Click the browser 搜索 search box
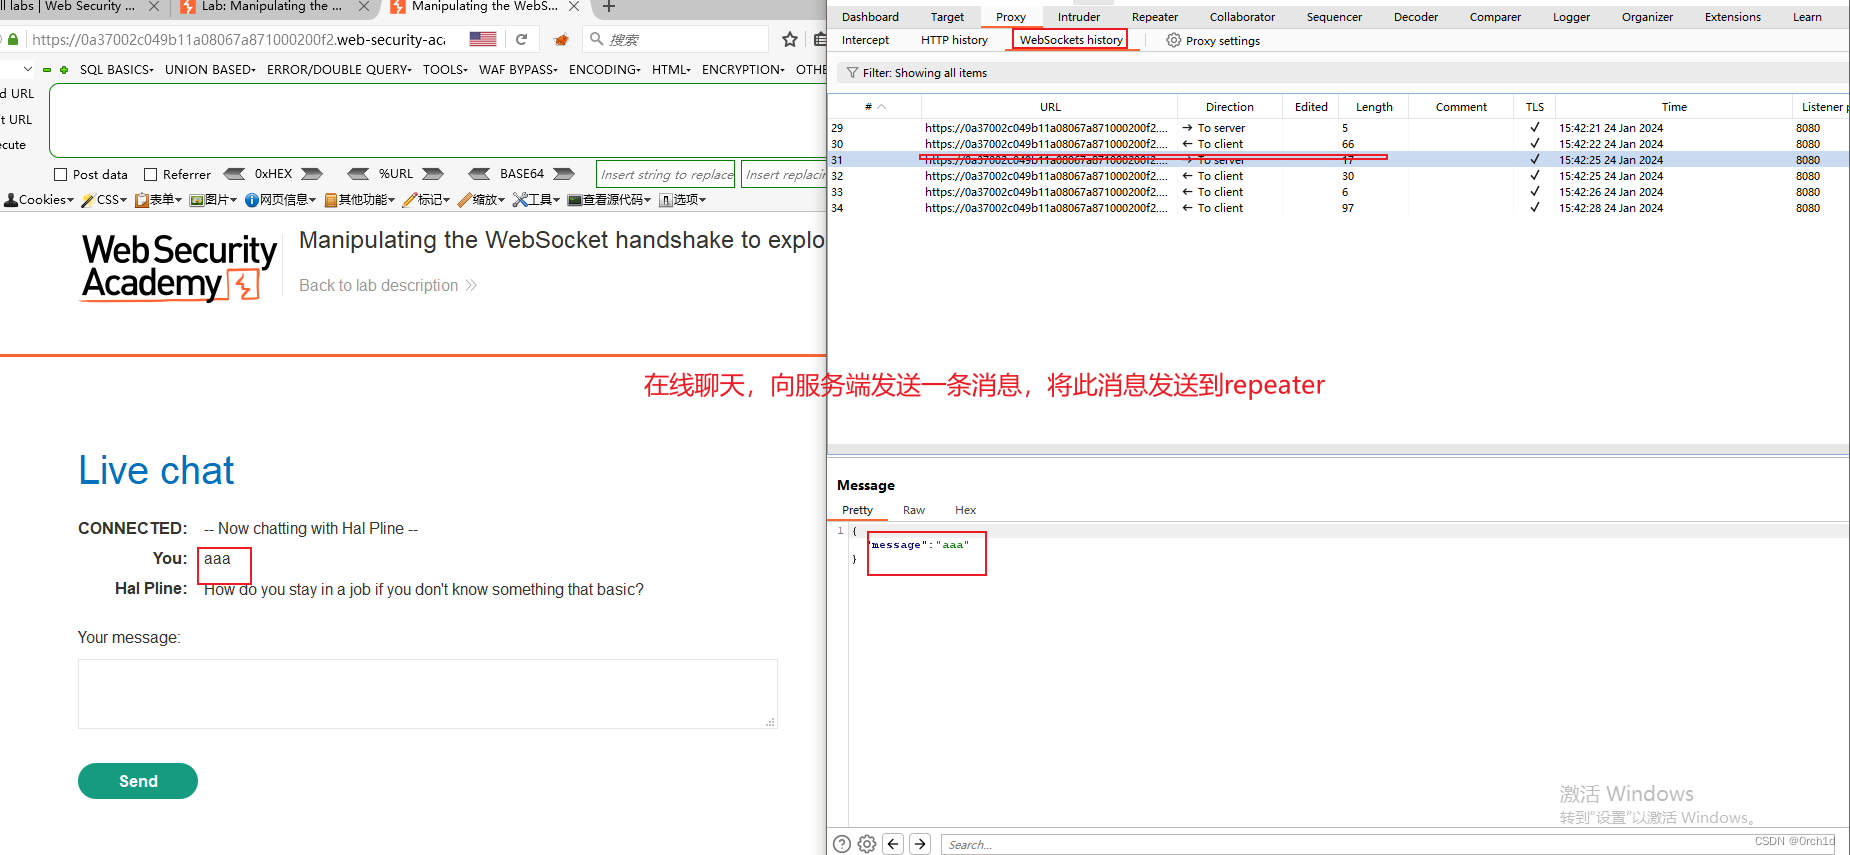The width and height of the screenshot is (1850, 855). point(677,39)
